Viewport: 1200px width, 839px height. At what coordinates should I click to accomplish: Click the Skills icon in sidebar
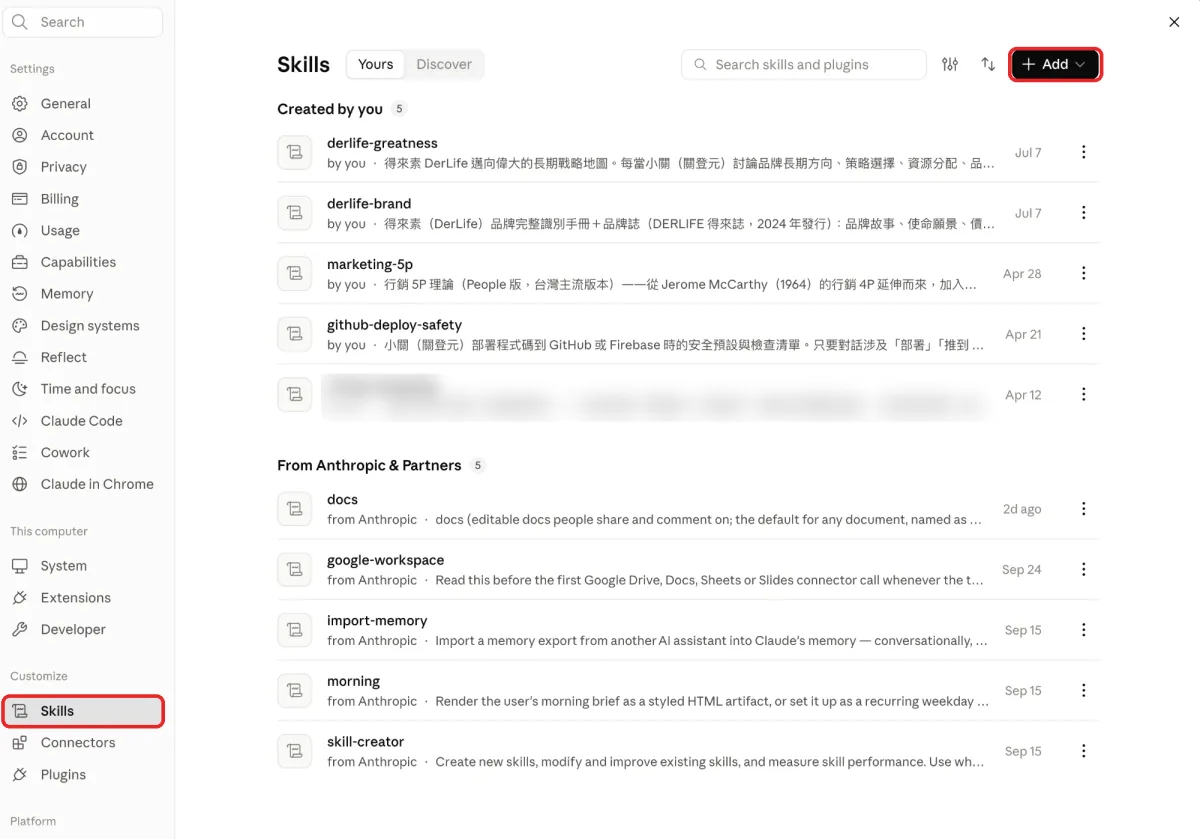(x=20, y=711)
